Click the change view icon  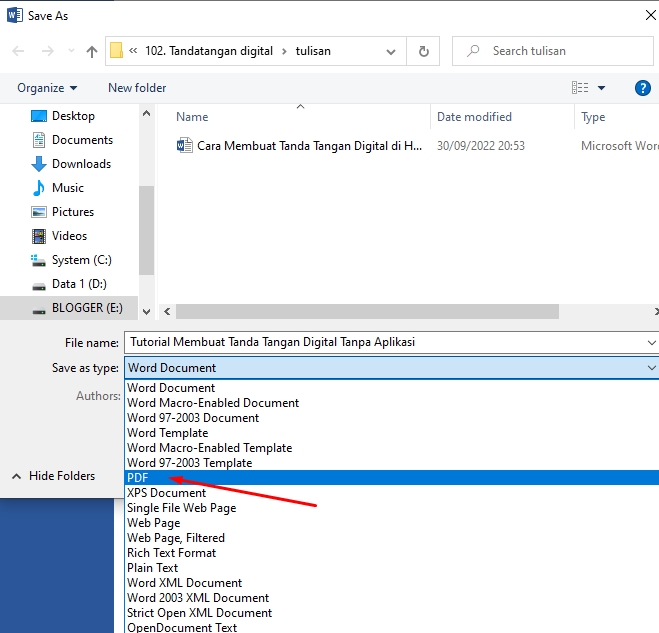[x=580, y=88]
